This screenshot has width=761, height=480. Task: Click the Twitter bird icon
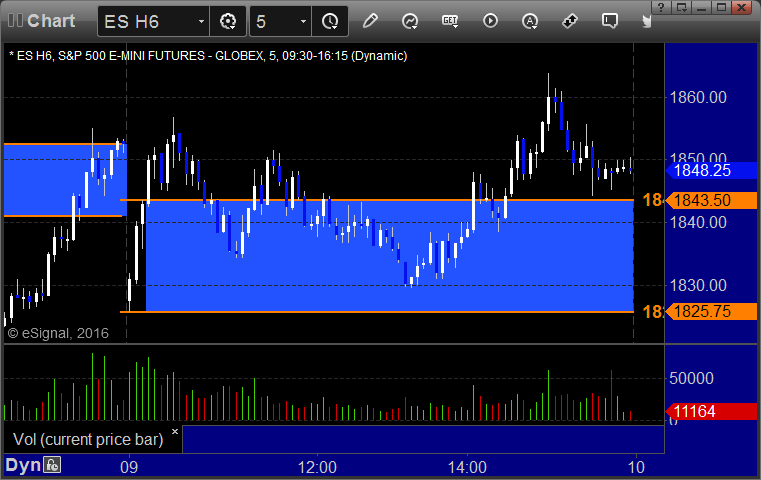tap(646, 21)
